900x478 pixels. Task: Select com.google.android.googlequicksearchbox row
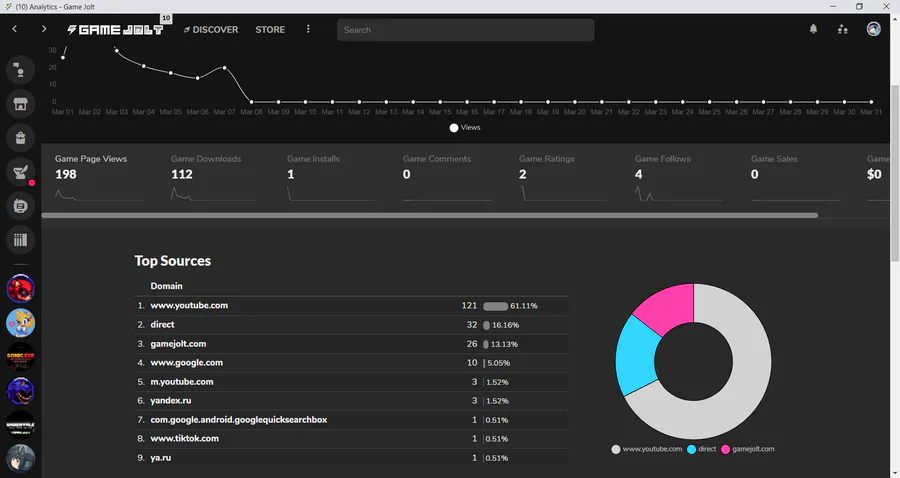(351, 419)
